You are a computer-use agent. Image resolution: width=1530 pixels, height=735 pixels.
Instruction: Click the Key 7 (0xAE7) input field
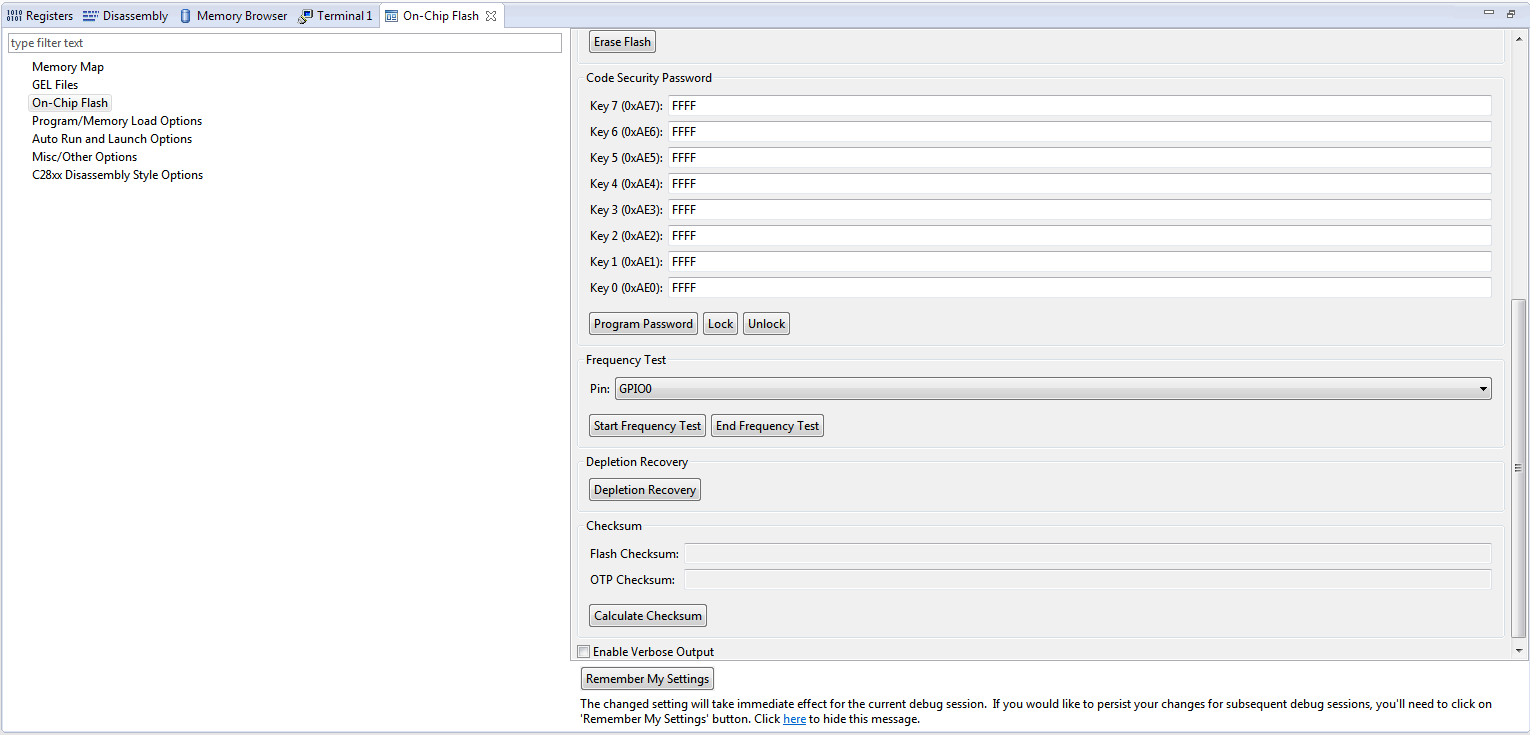pyautogui.click(x=1079, y=106)
